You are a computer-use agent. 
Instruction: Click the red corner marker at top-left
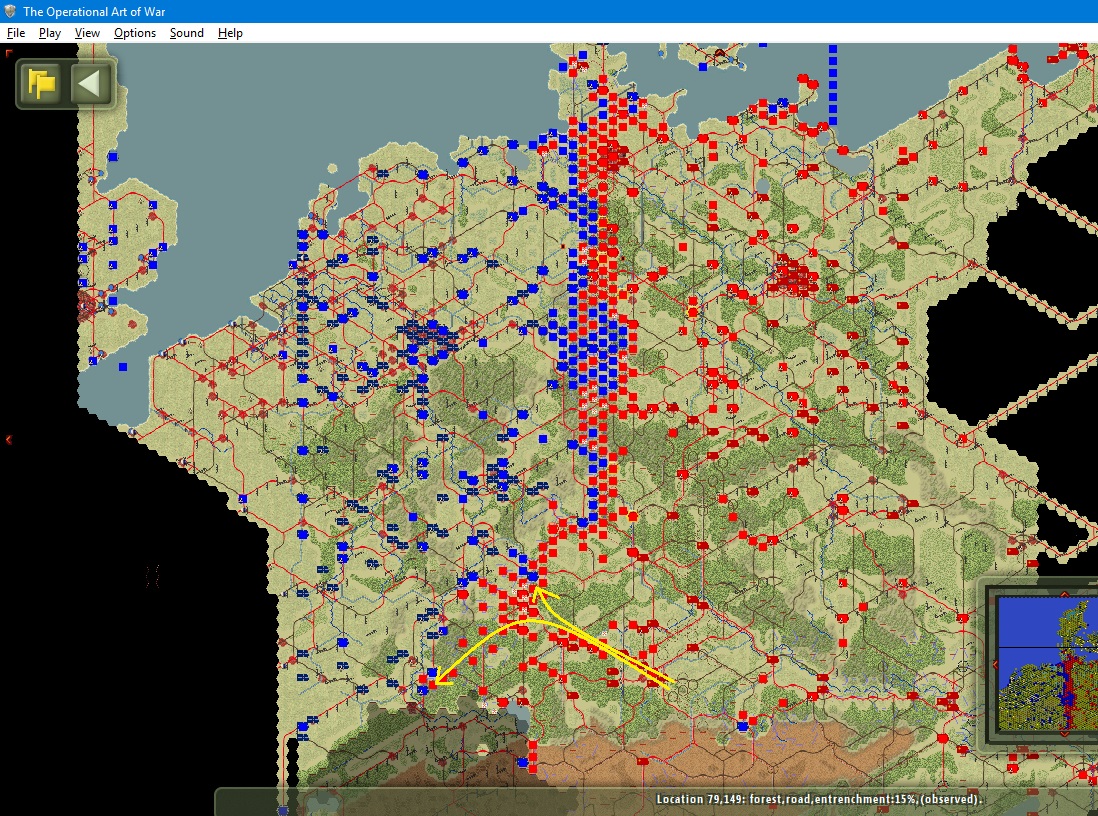[8, 53]
